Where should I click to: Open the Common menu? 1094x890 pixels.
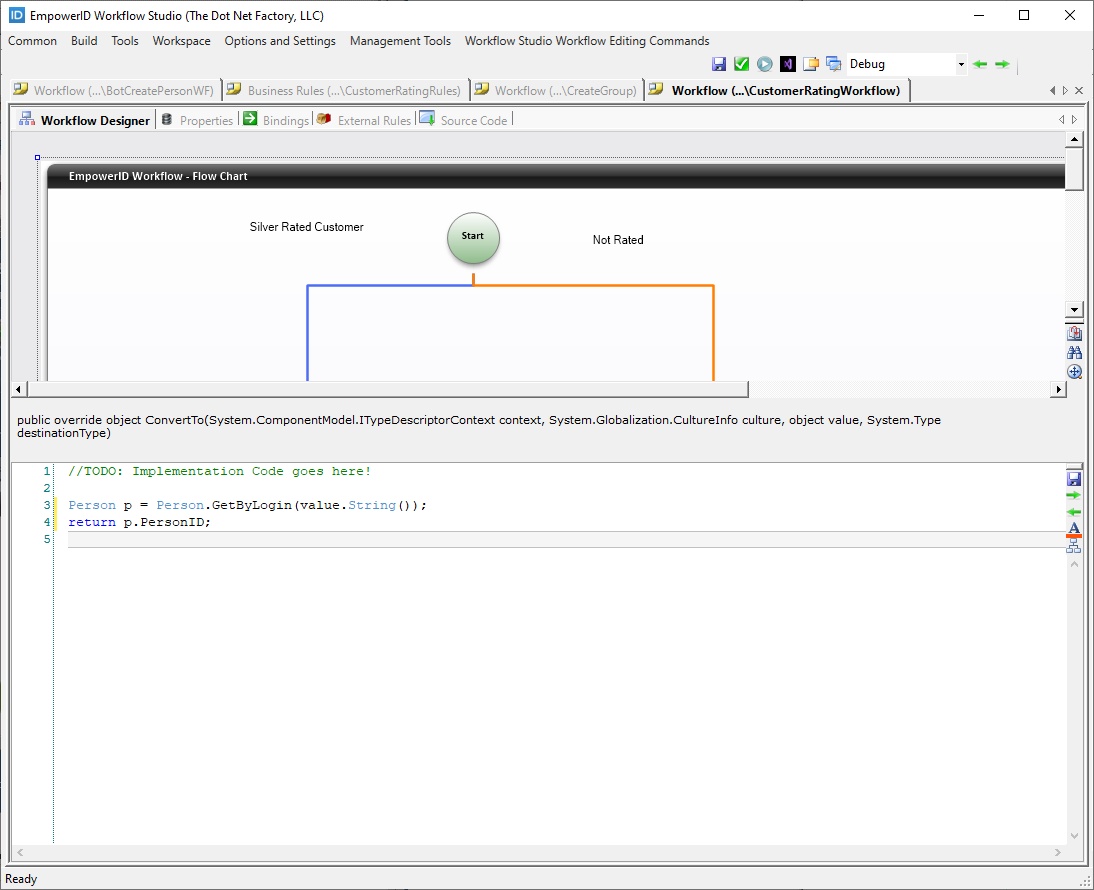coord(32,41)
